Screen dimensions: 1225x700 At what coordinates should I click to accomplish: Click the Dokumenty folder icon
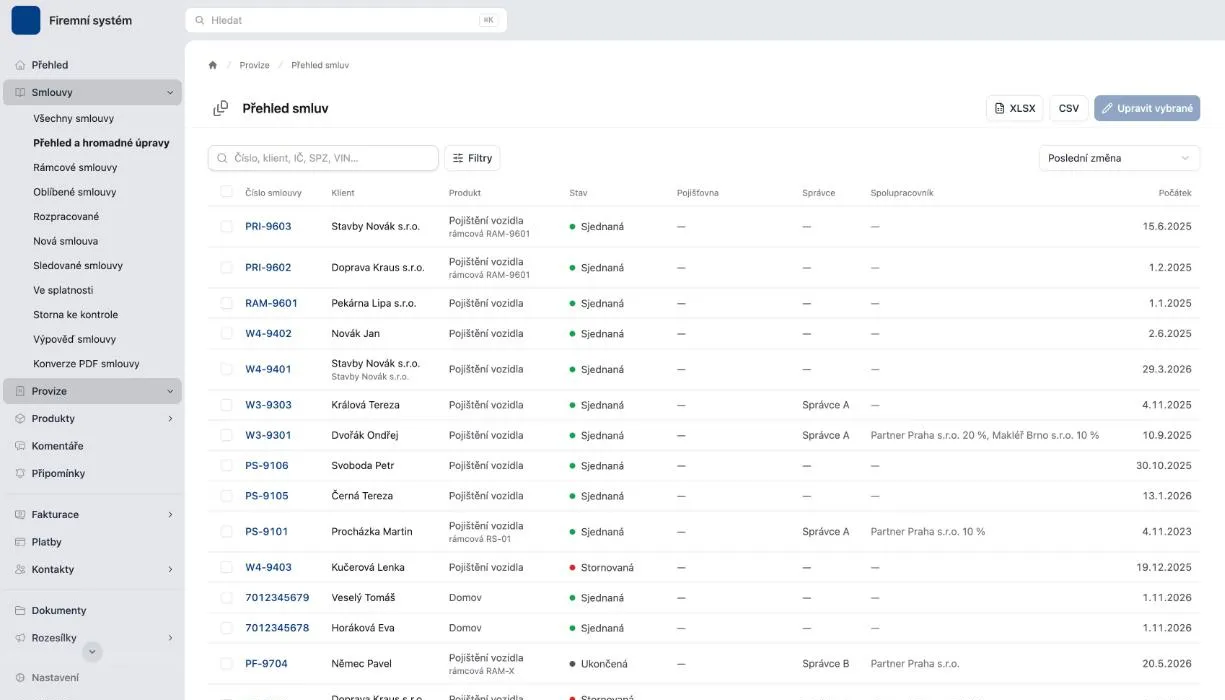tap(20, 610)
